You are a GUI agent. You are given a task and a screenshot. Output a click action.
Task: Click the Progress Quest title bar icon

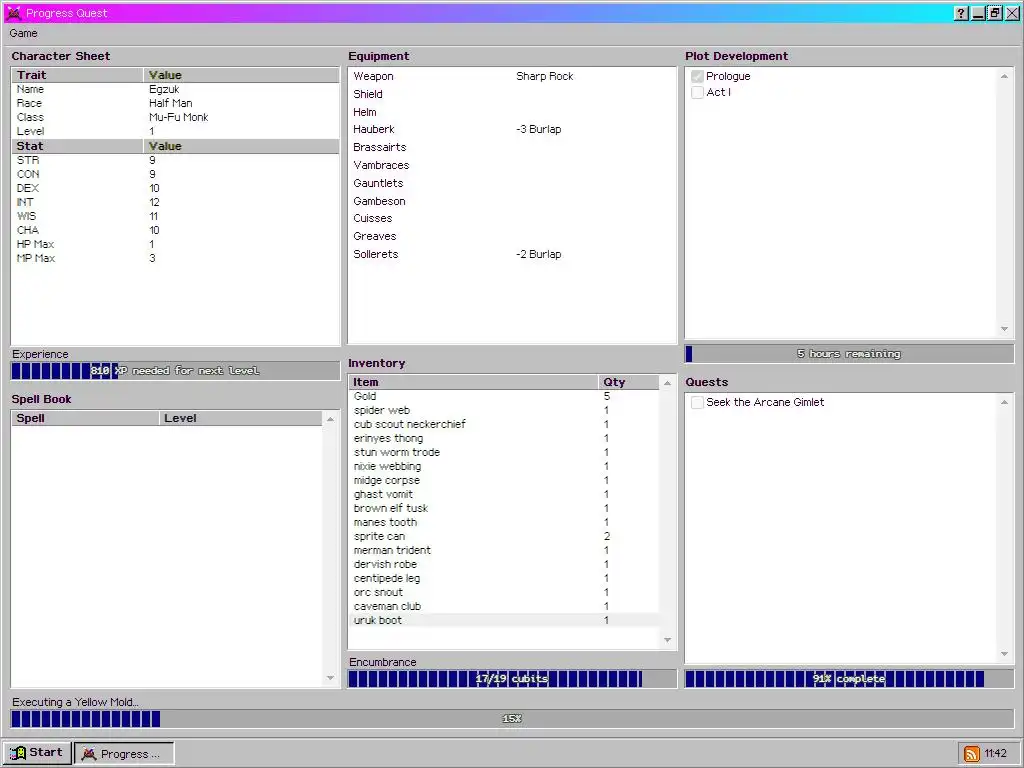point(14,13)
